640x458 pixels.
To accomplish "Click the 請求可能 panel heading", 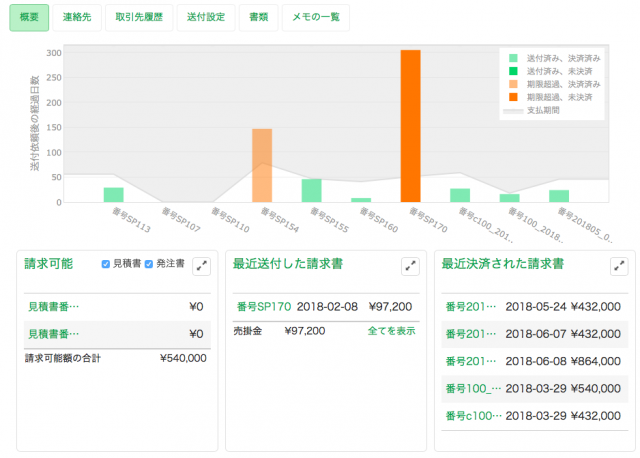I will 49,264.
